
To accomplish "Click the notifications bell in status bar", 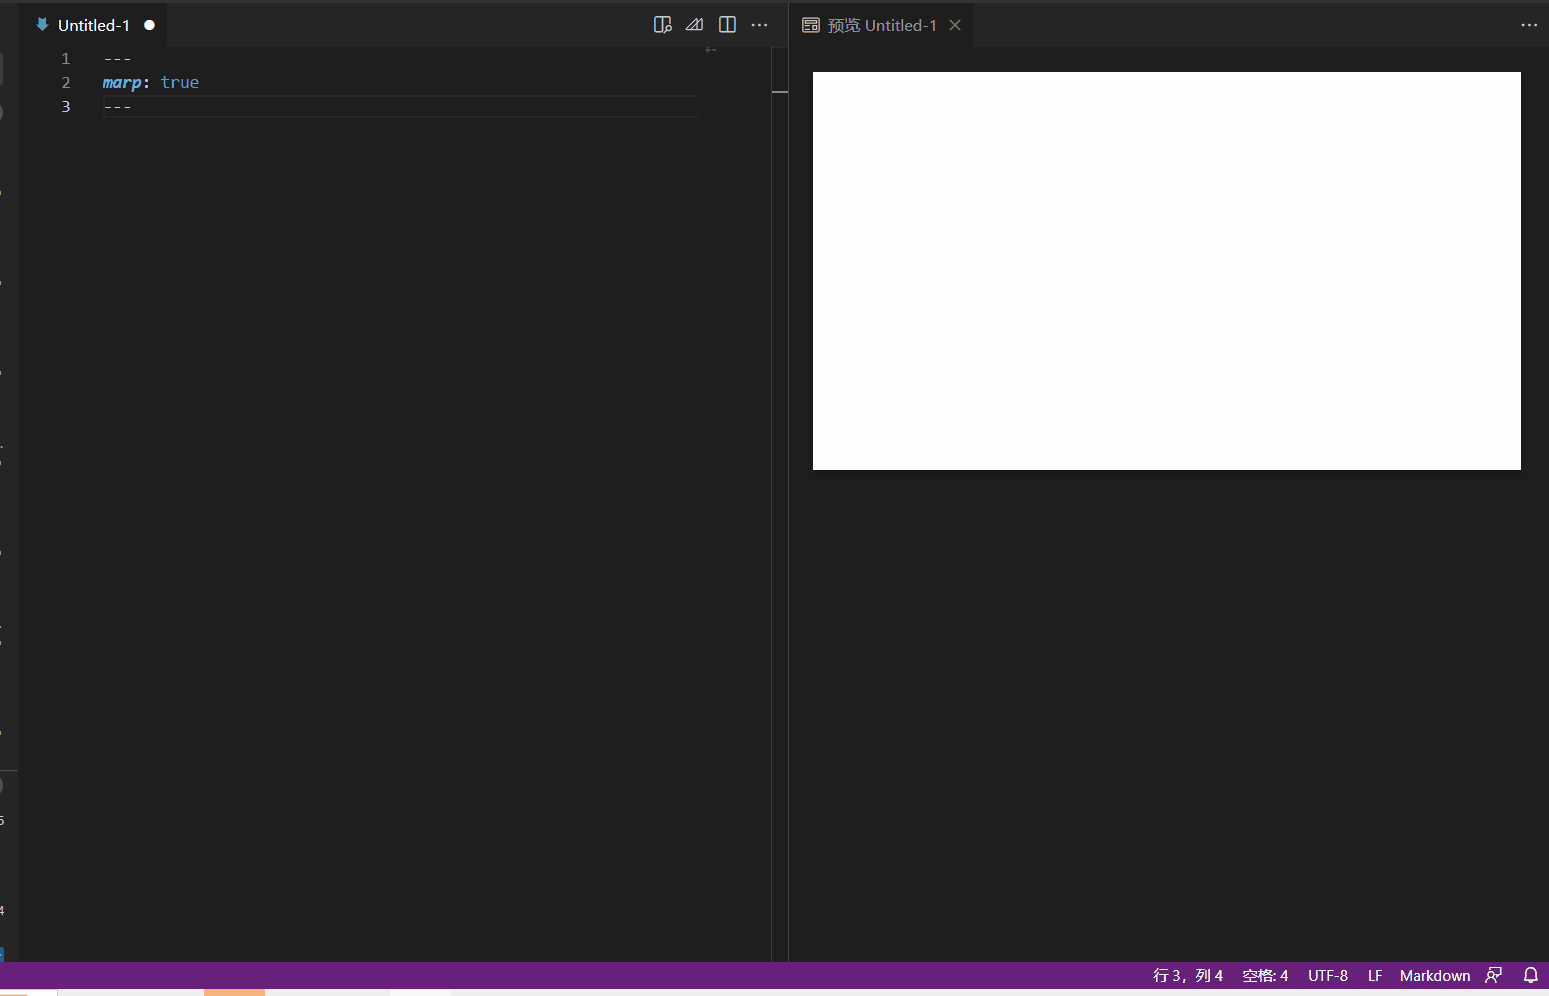I will tap(1531, 975).
